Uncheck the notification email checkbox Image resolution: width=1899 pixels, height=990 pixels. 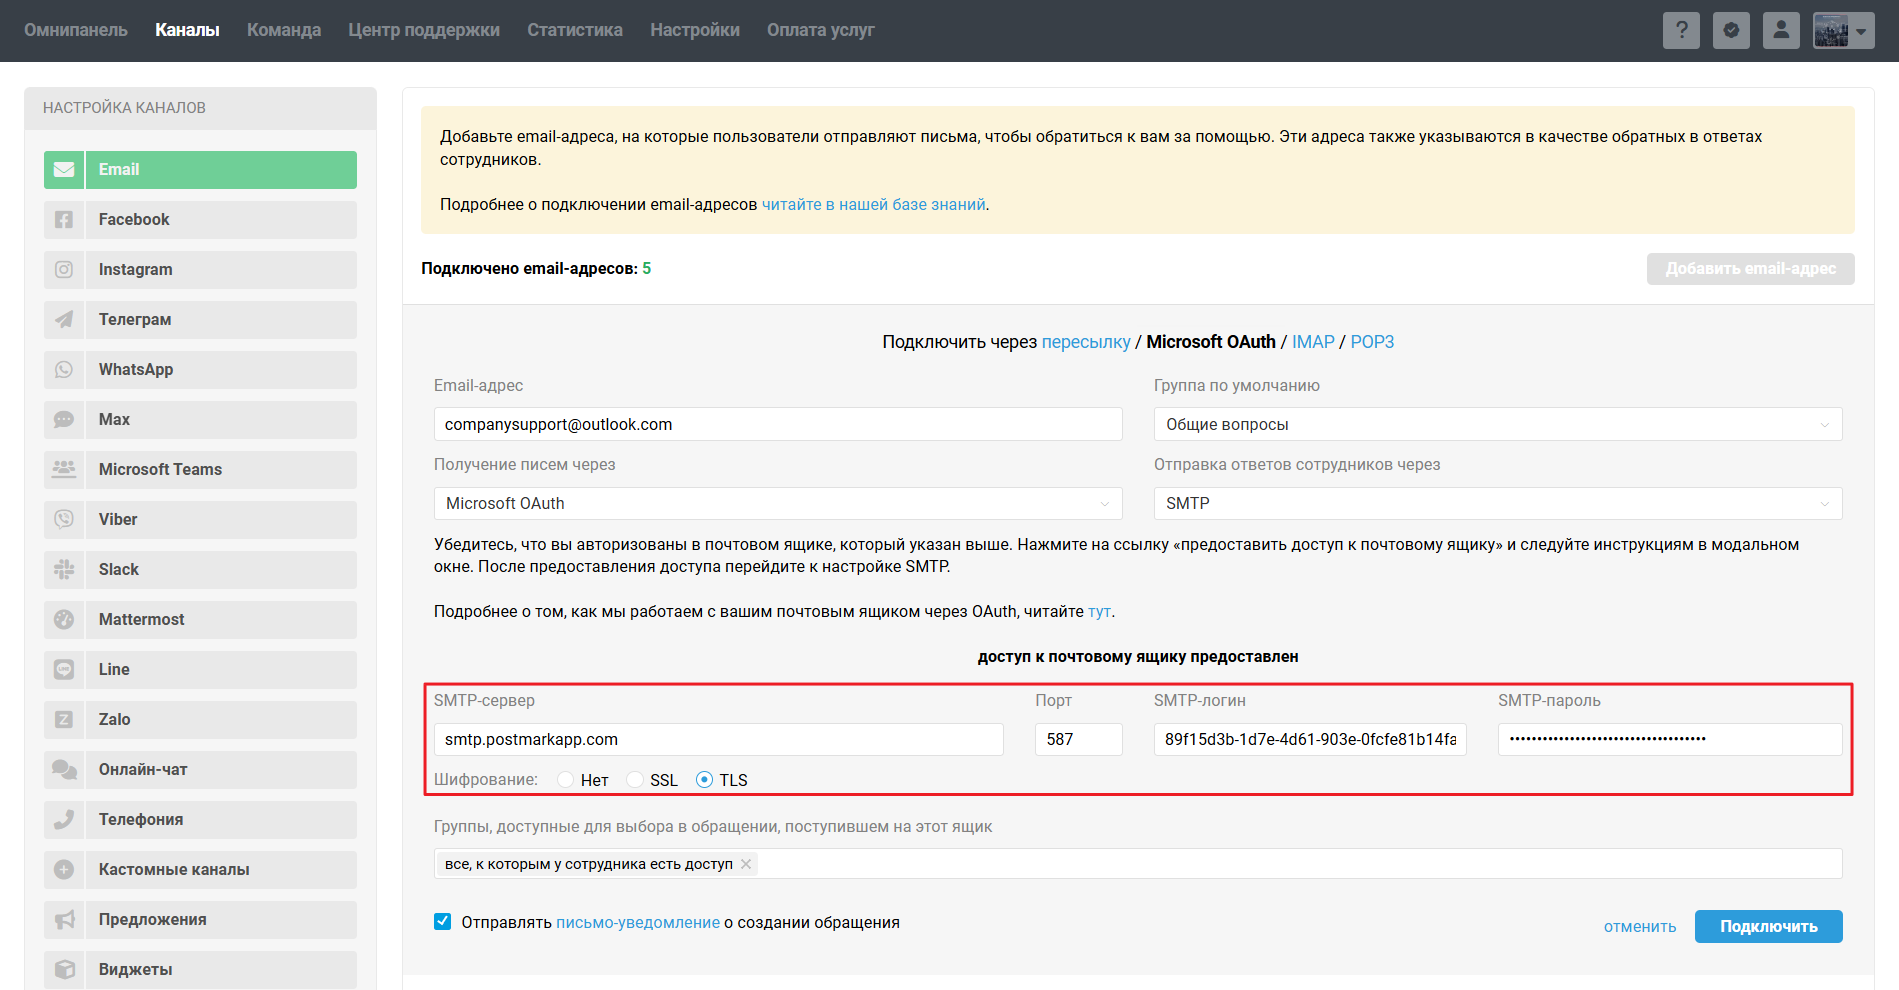442,922
